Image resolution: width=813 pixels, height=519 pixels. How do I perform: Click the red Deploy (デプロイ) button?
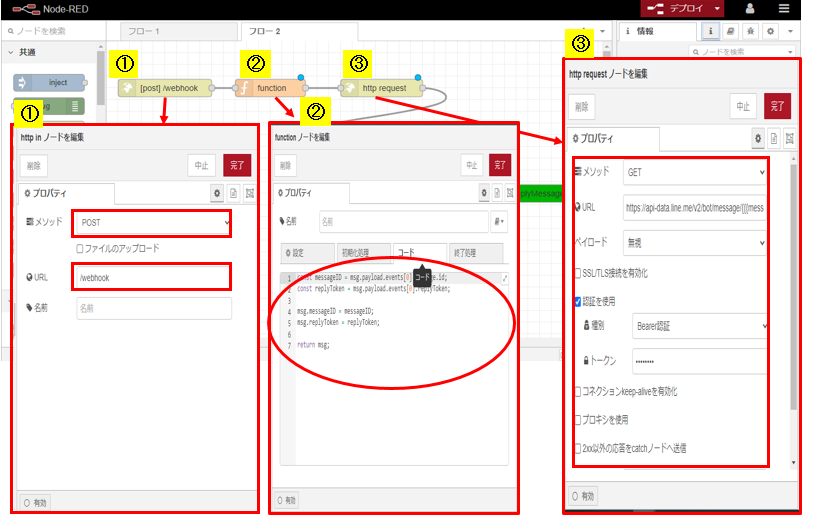[x=676, y=9]
